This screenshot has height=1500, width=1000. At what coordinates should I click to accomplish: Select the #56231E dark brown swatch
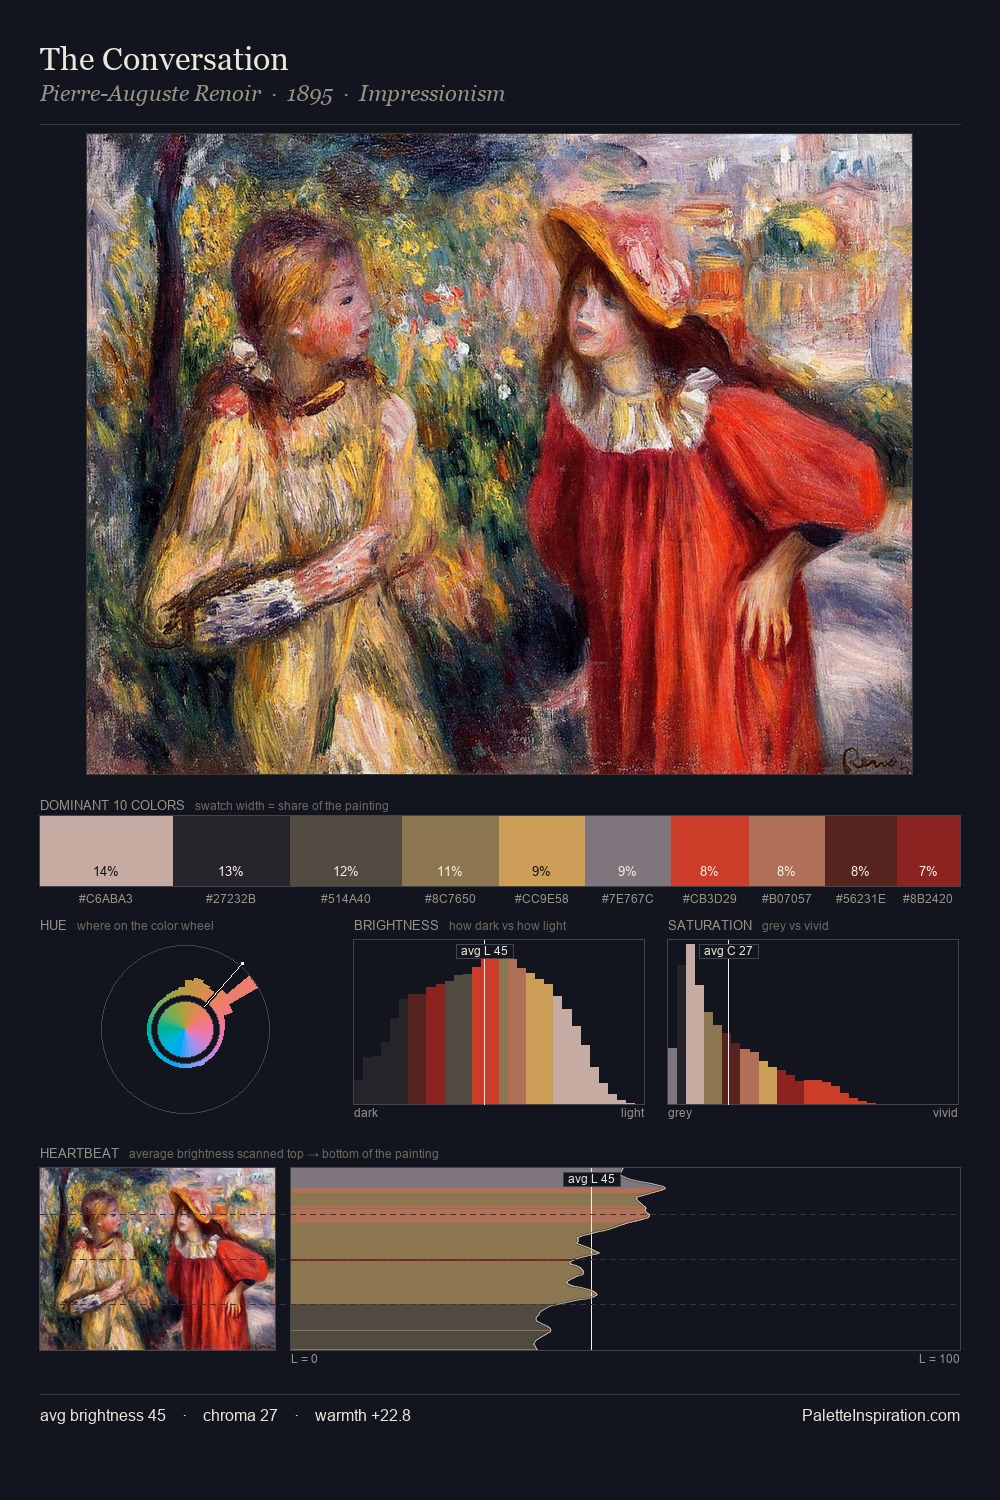860,851
